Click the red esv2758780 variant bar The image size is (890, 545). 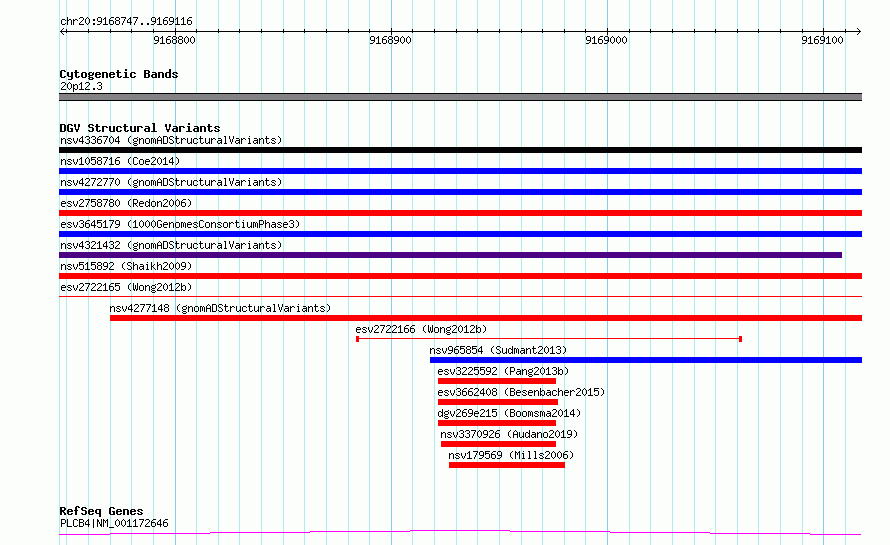460,213
